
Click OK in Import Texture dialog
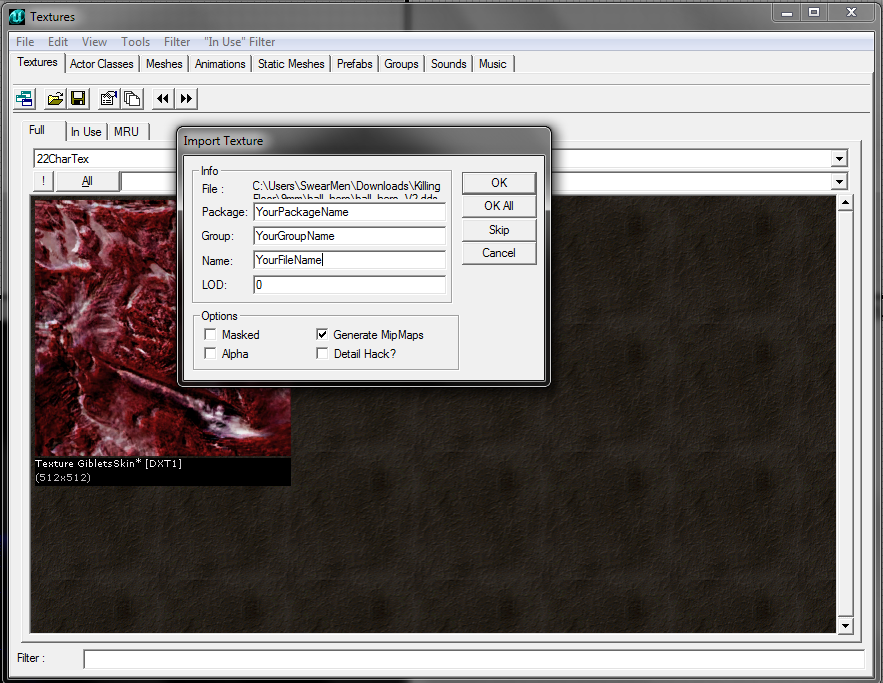pyautogui.click(x=499, y=183)
